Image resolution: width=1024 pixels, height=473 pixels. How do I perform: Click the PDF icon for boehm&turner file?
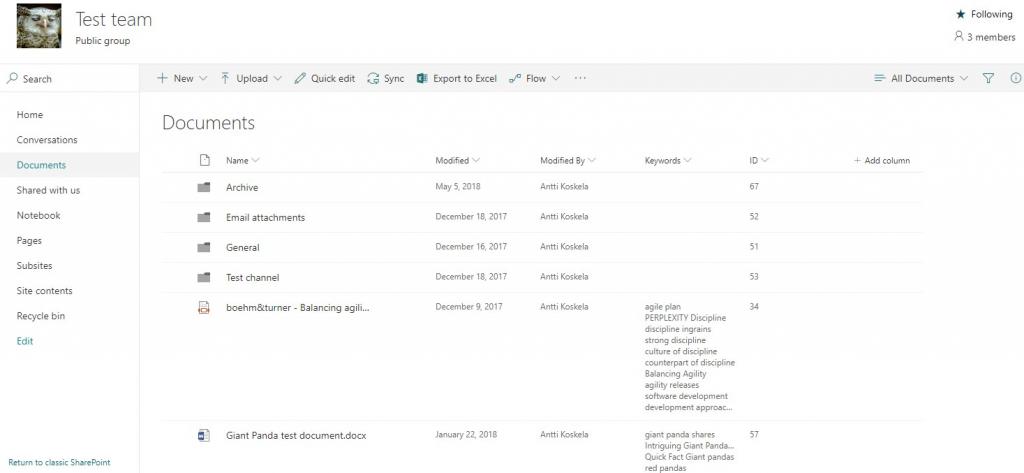pos(204,307)
